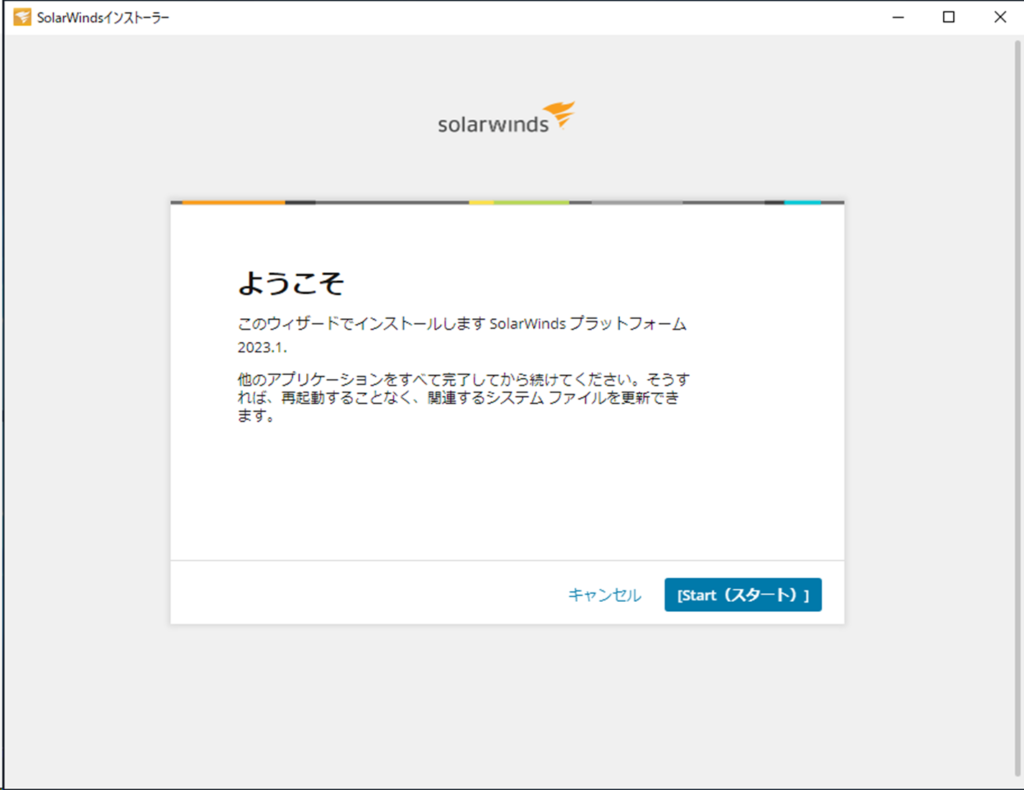Screen dimensions: 1024x790
Task: Click the line このウィザードでインストールします
Action: point(462,324)
